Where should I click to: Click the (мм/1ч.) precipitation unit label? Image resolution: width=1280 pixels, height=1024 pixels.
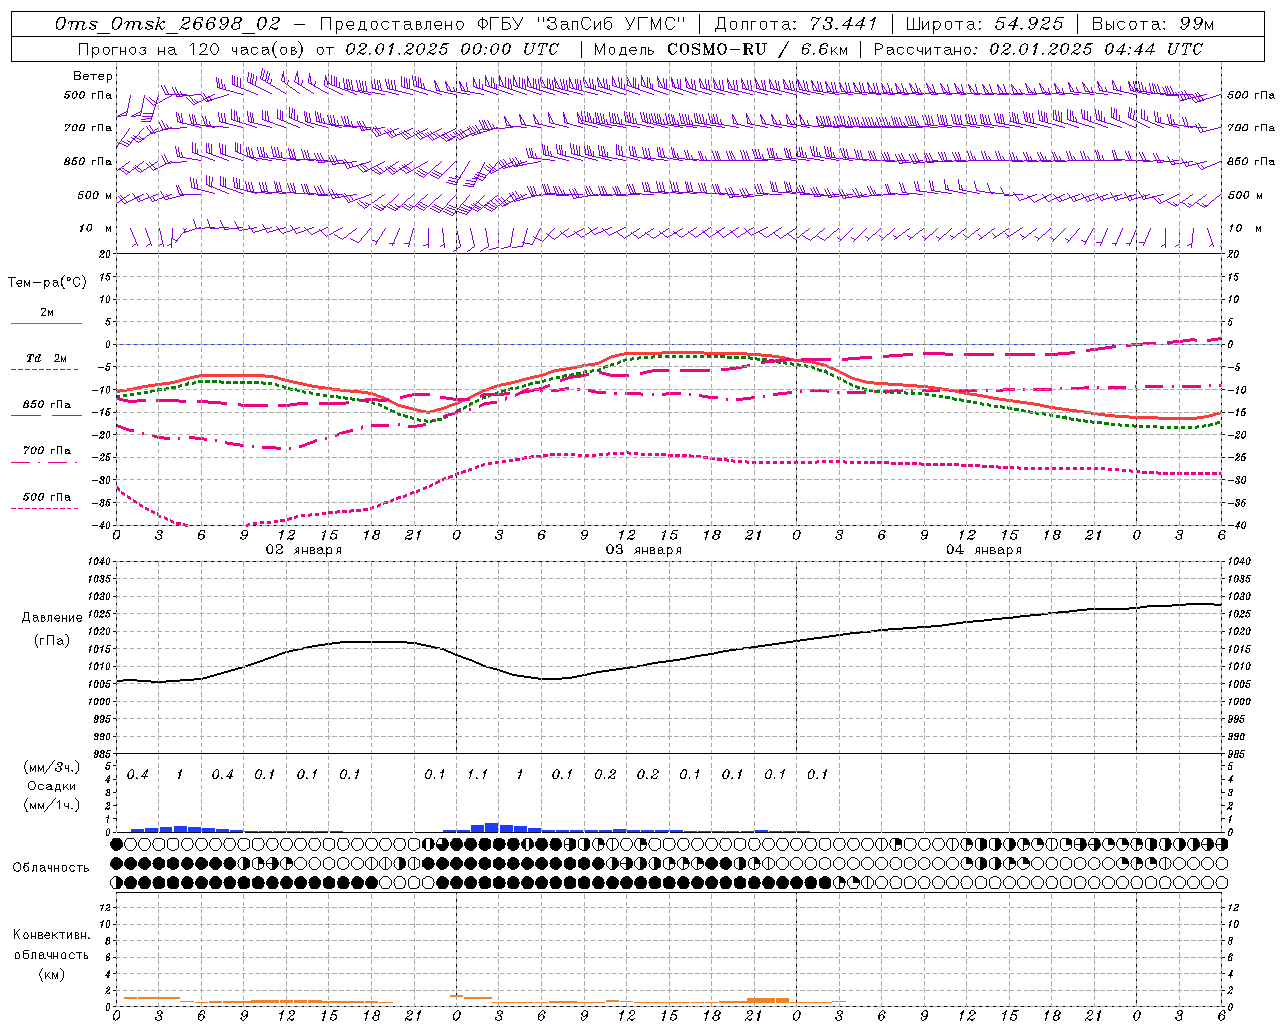(52, 805)
